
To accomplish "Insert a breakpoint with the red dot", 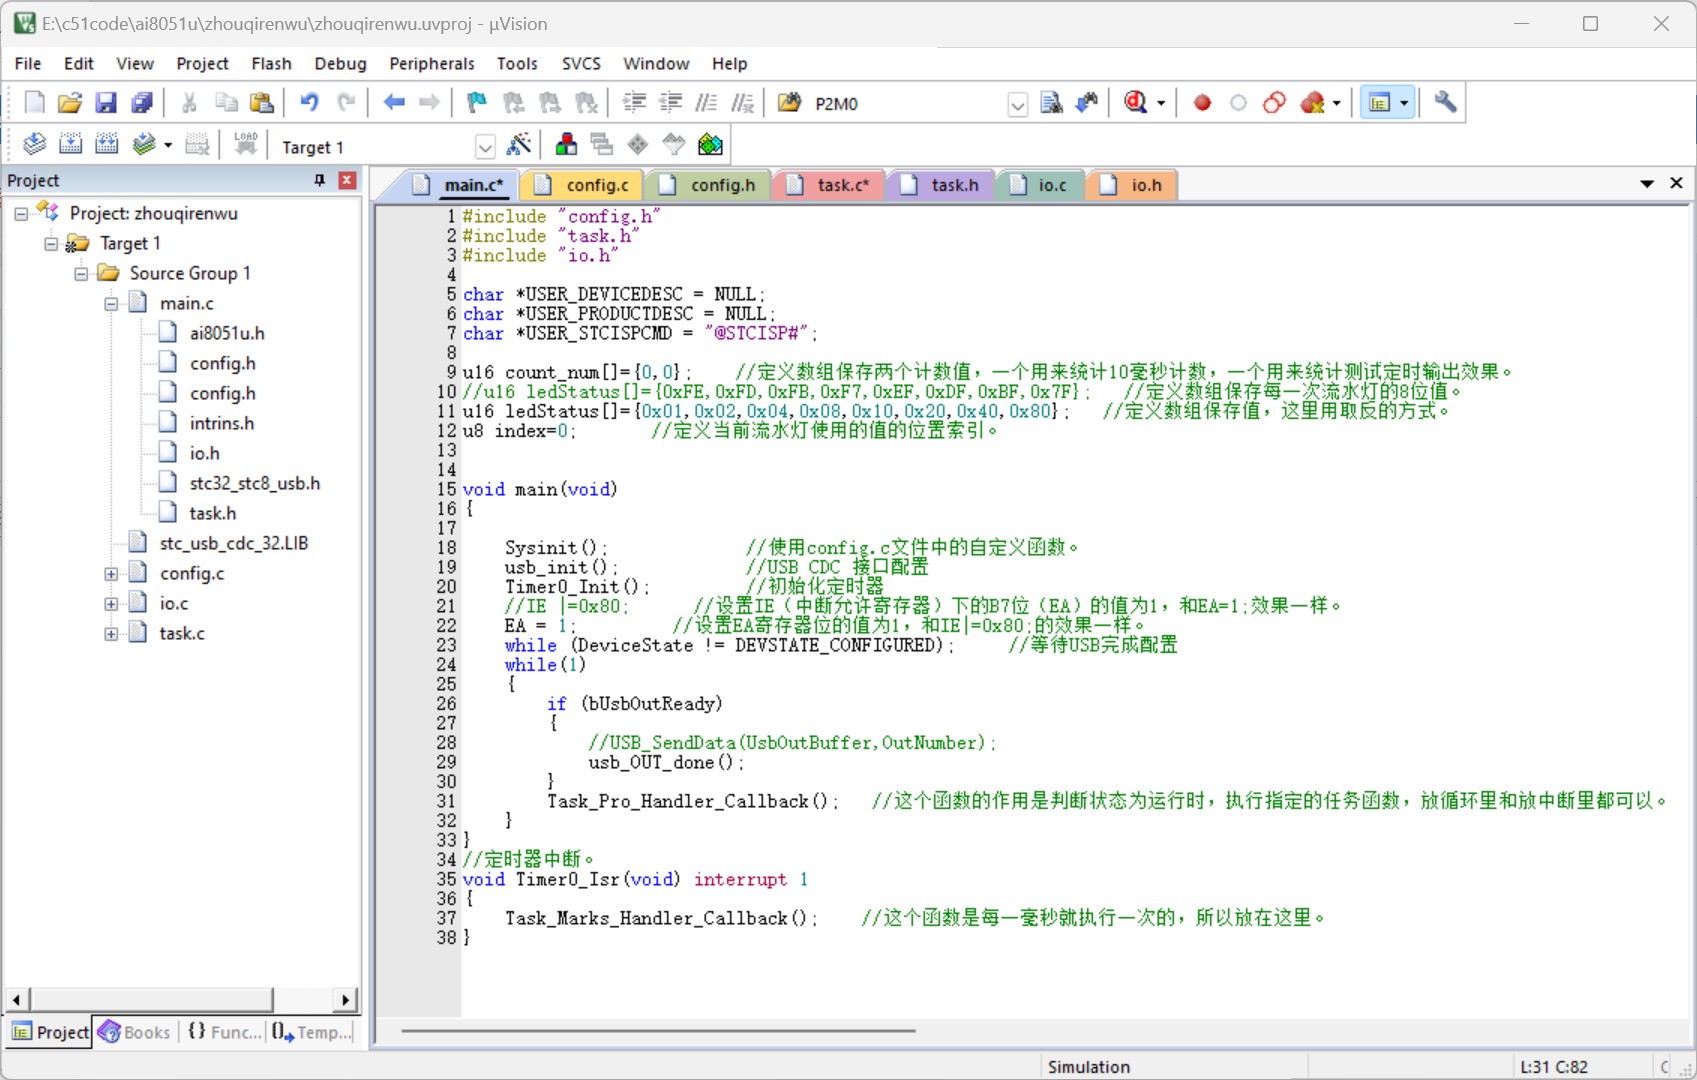I will pos(1202,103).
